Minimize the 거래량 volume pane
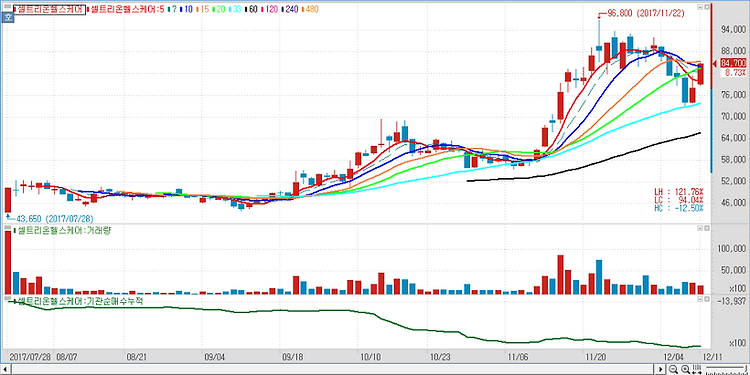Image resolution: width=750 pixels, height=375 pixels. coord(700,229)
